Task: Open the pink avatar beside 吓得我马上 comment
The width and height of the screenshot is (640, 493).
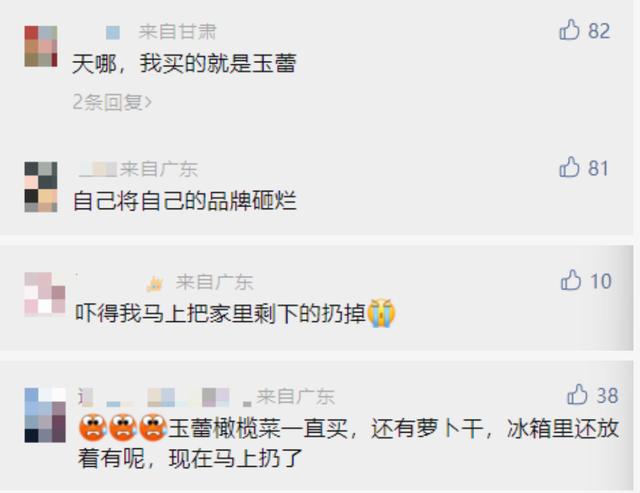Action: click(x=44, y=294)
